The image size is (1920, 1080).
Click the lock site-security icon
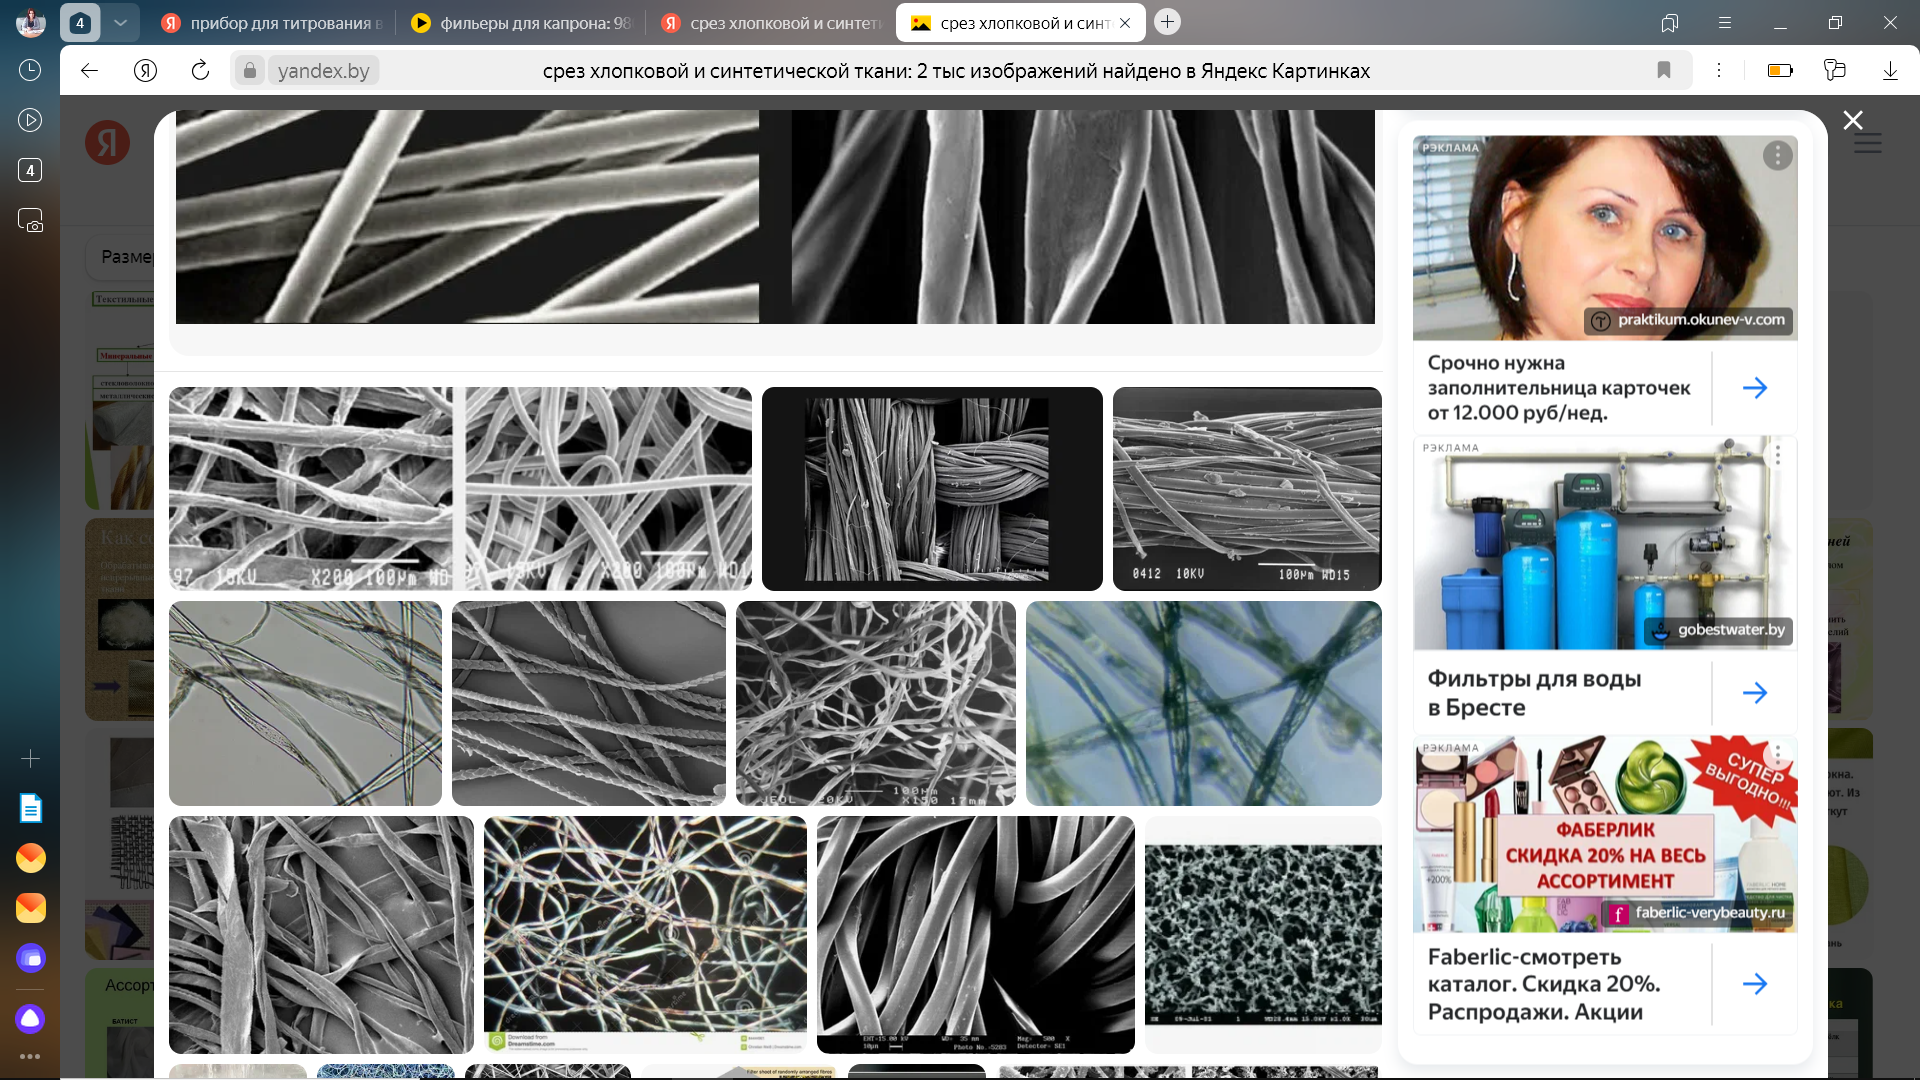point(250,70)
